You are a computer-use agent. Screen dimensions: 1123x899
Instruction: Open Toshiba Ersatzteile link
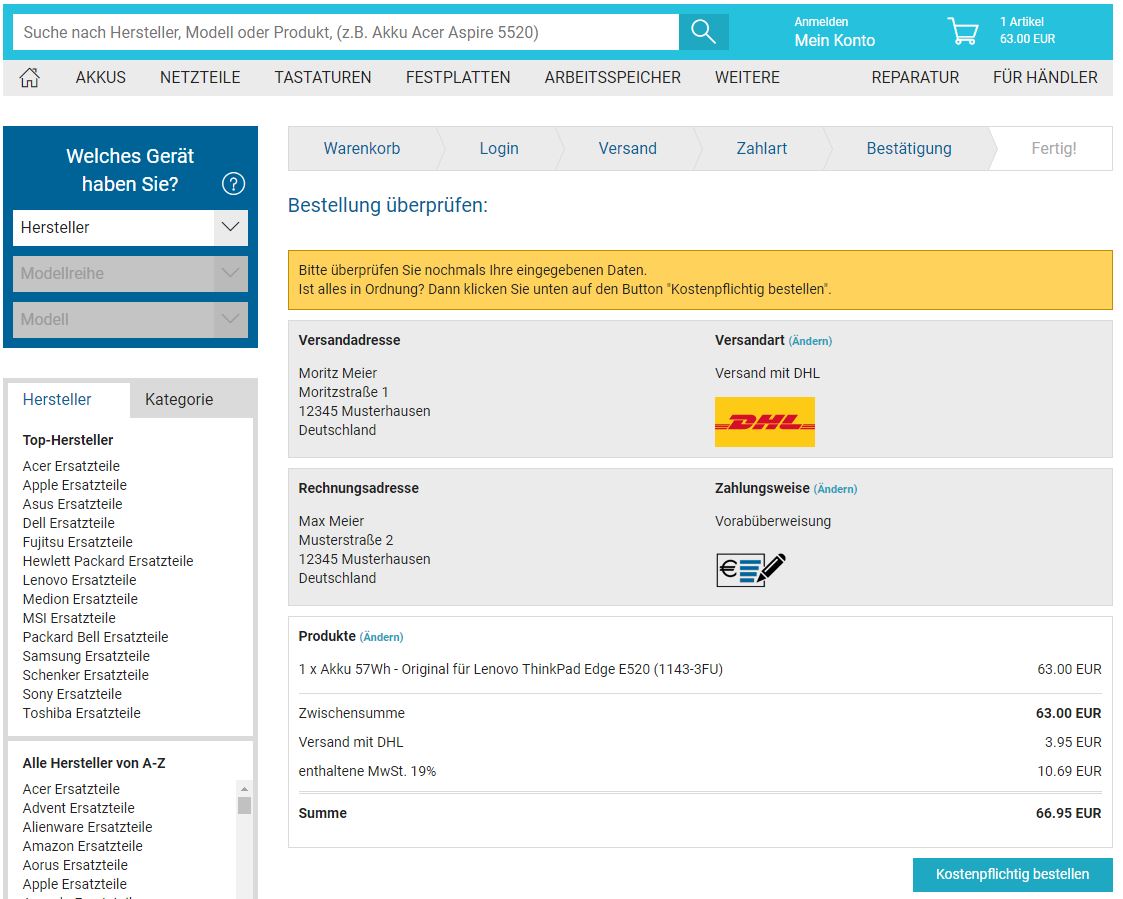[x=82, y=713]
